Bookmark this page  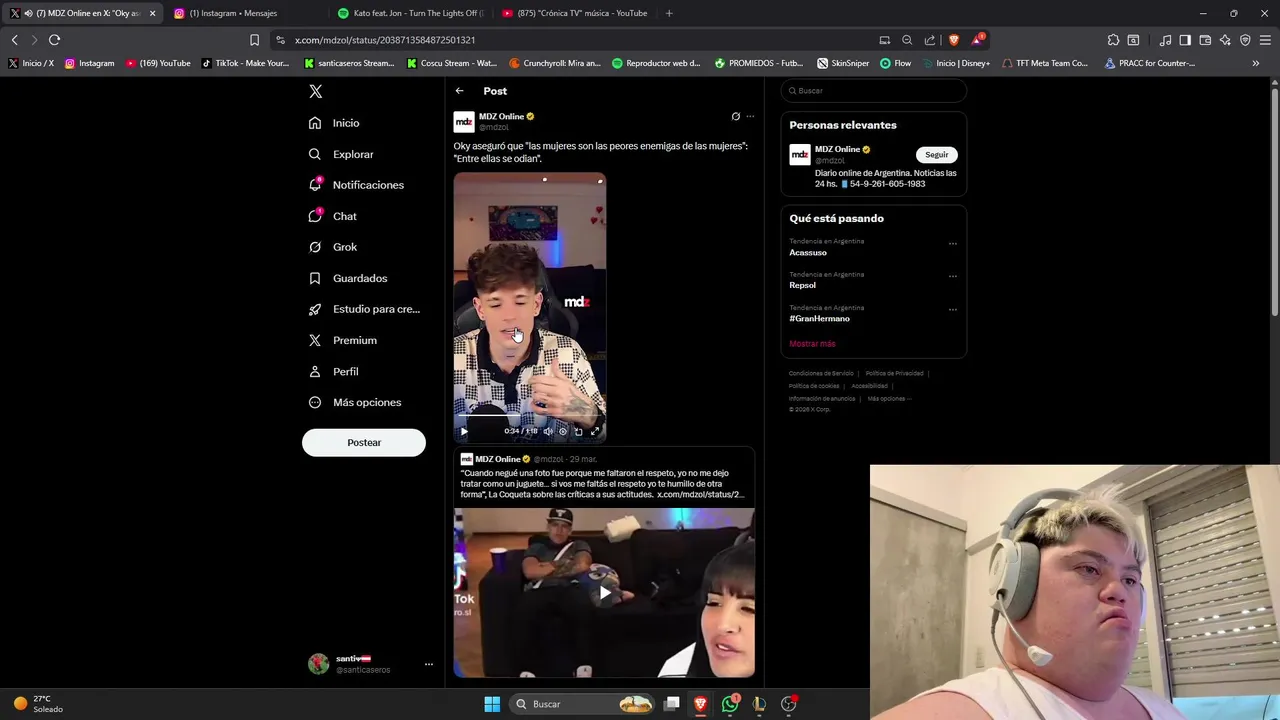254,40
